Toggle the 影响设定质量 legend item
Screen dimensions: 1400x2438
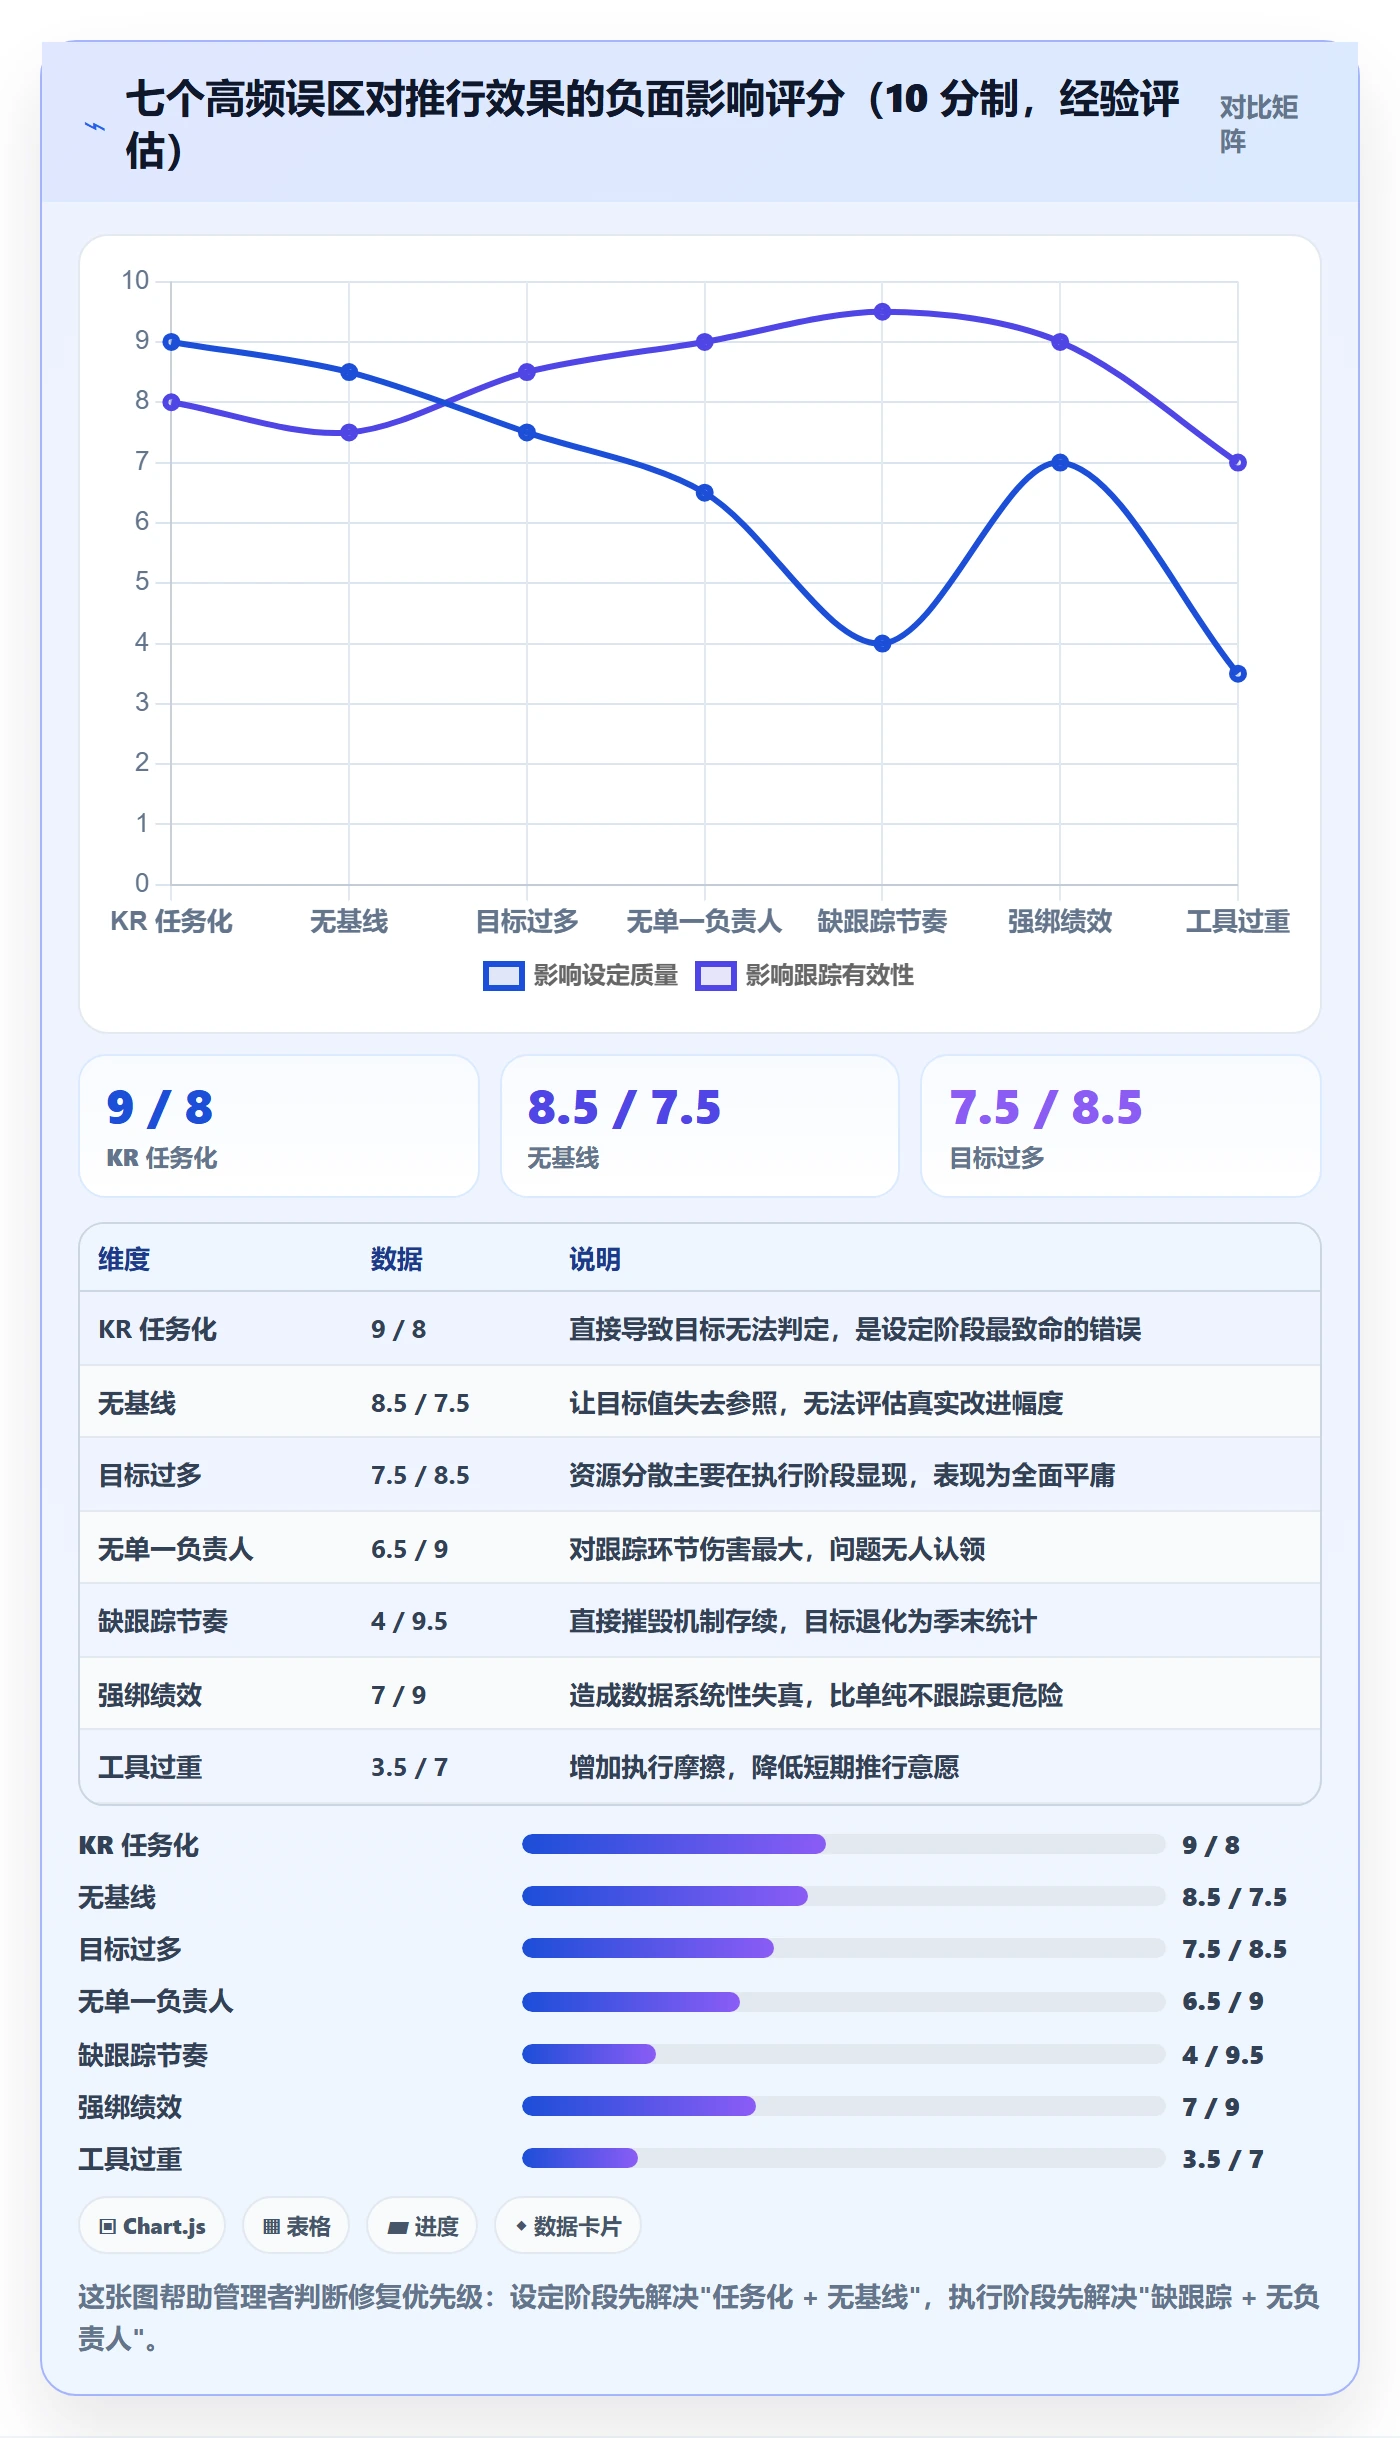(581, 975)
